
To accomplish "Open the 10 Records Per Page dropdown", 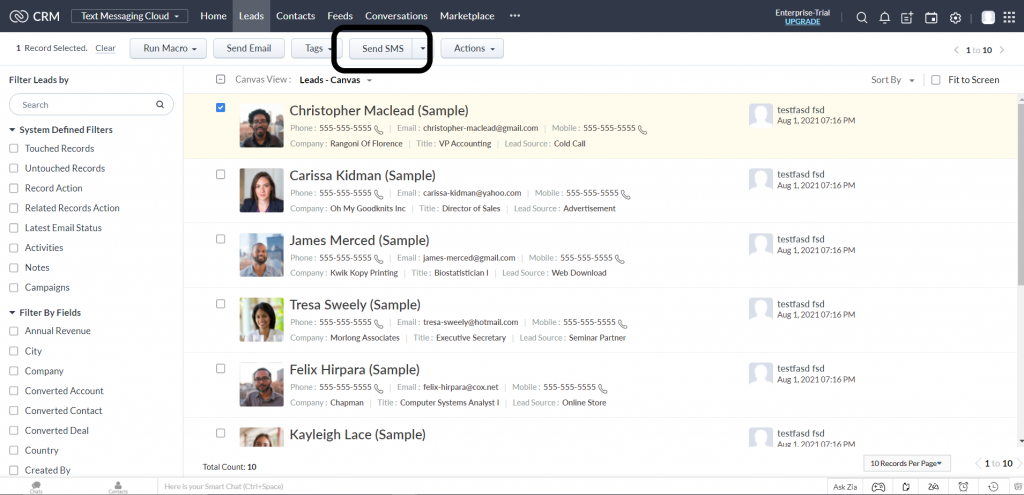I will coord(906,463).
